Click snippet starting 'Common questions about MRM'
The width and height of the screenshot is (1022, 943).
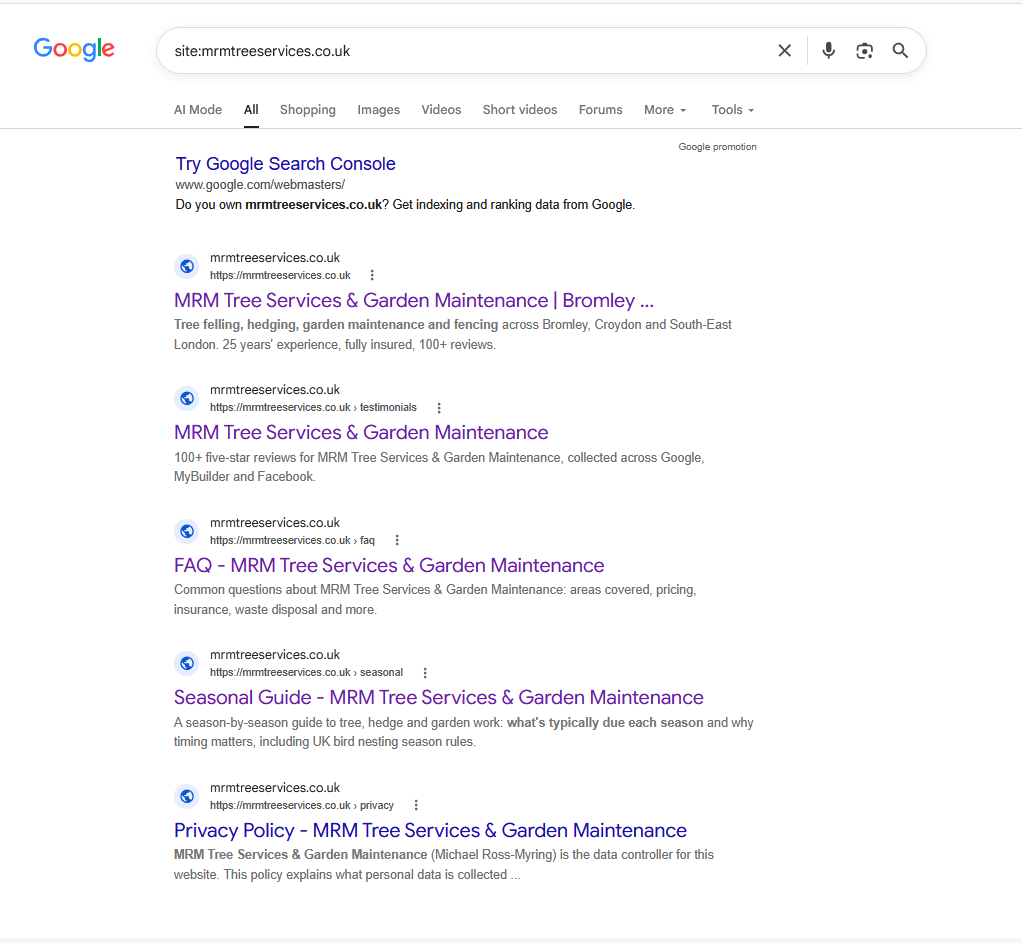click(435, 600)
